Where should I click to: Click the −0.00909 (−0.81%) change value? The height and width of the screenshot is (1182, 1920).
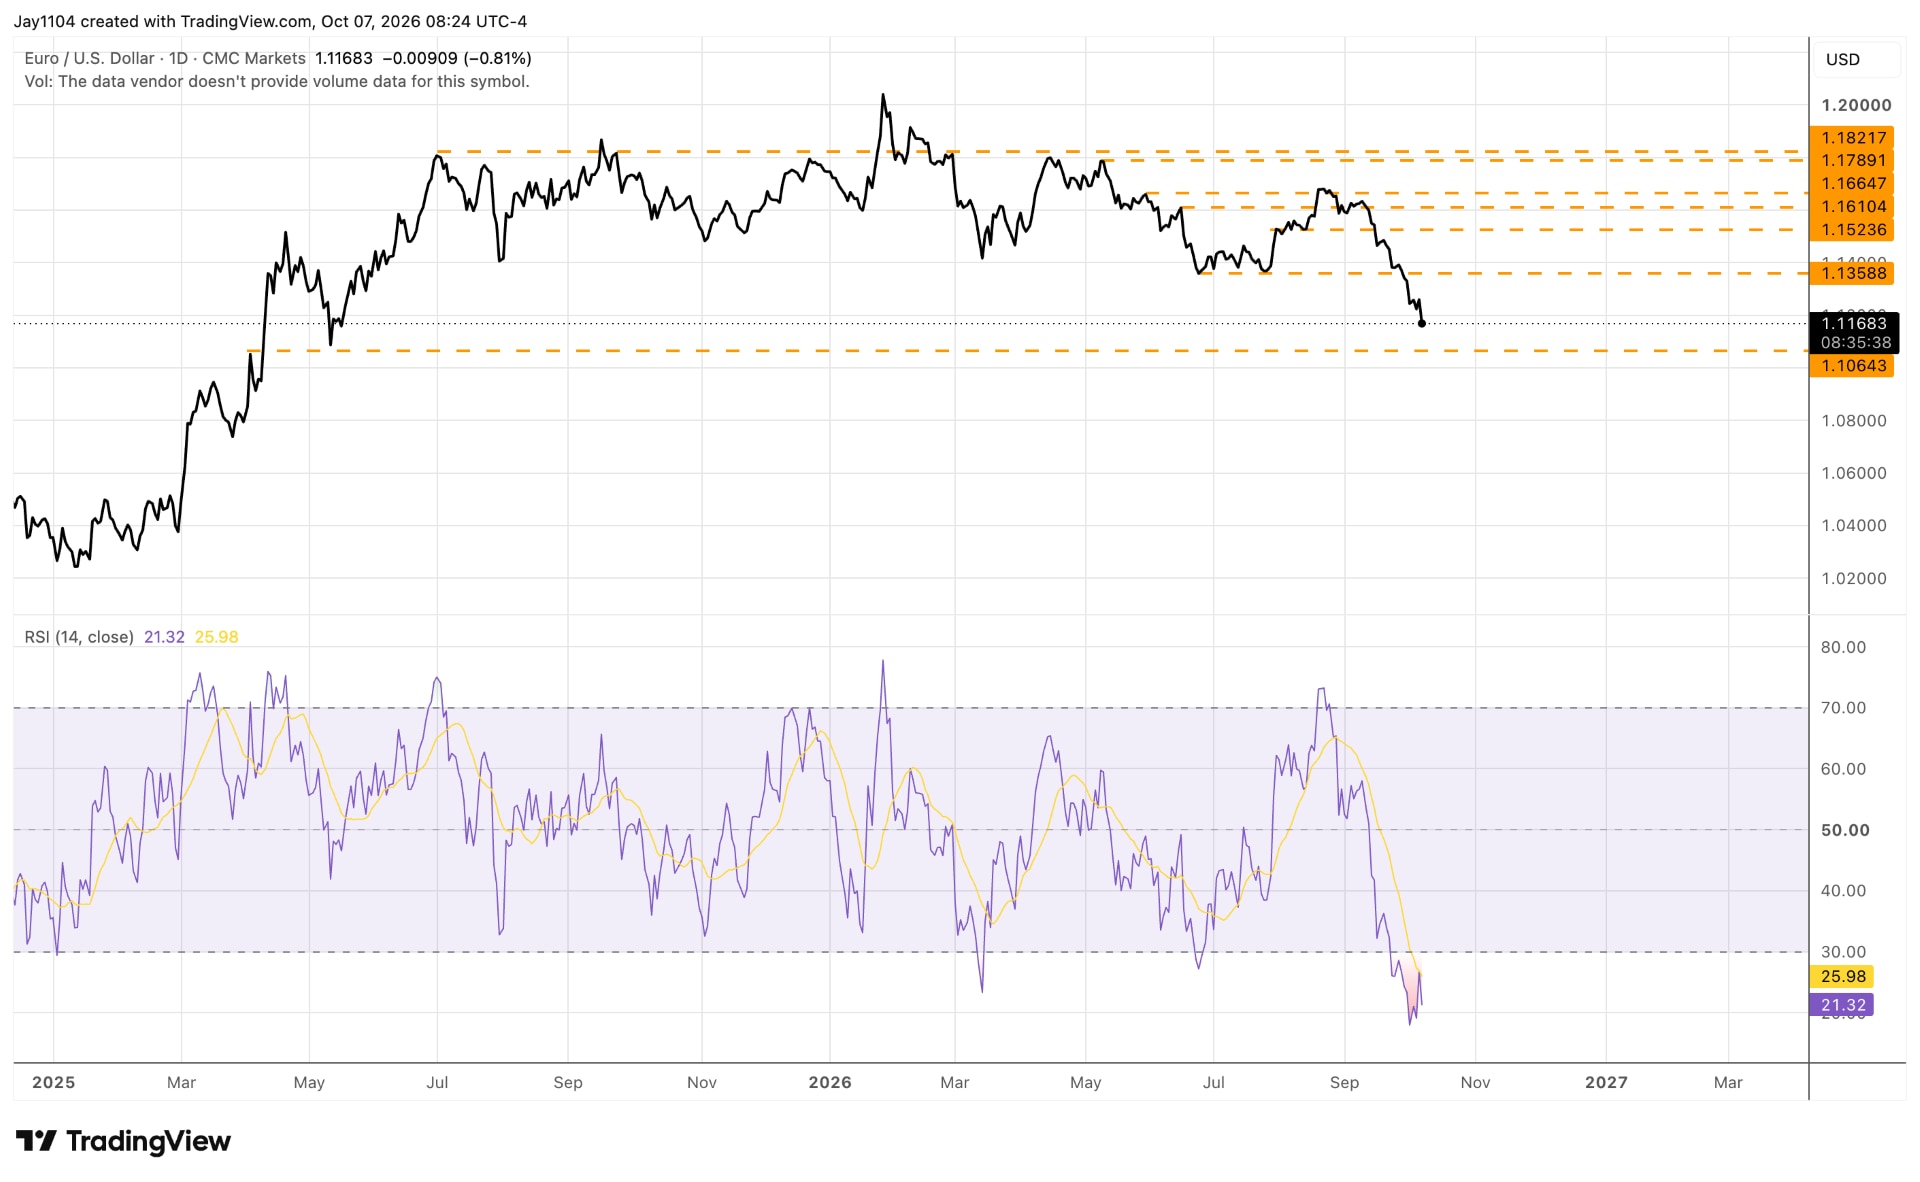(x=457, y=58)
